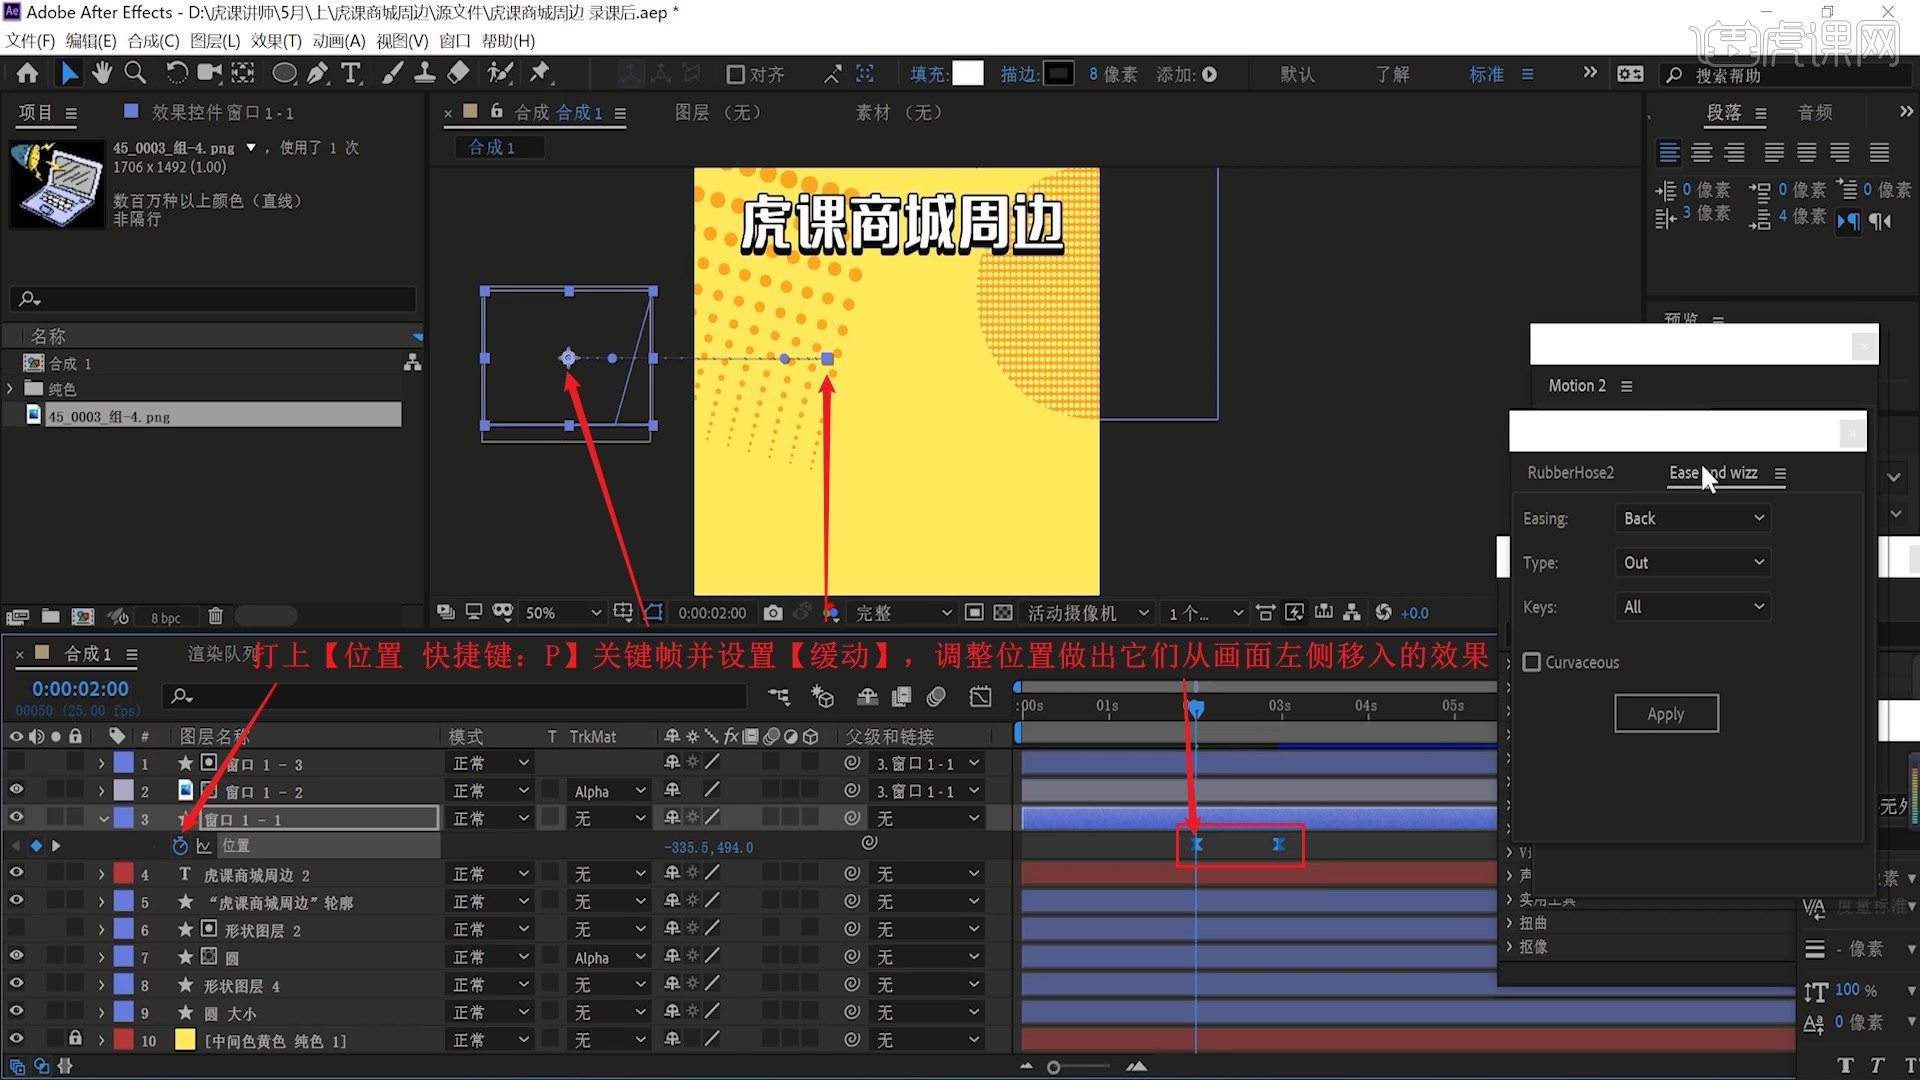The image size is (1920, 1080).
Task: Open the 完整 resolution dropdown
Action: pos(903,612)
